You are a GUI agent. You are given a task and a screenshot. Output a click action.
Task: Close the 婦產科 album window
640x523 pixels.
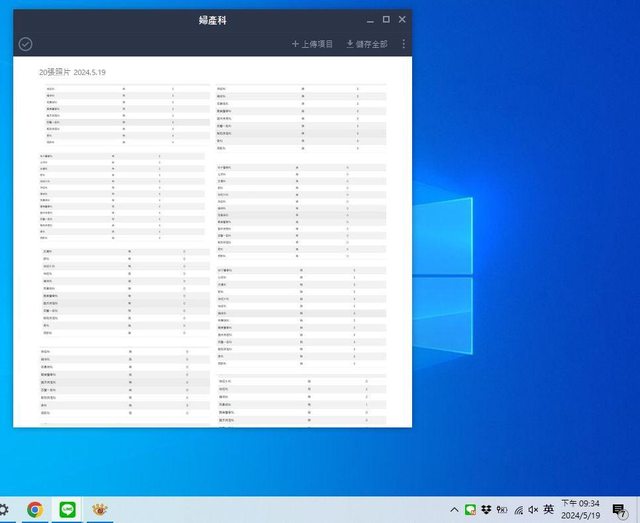coord(402,19)
